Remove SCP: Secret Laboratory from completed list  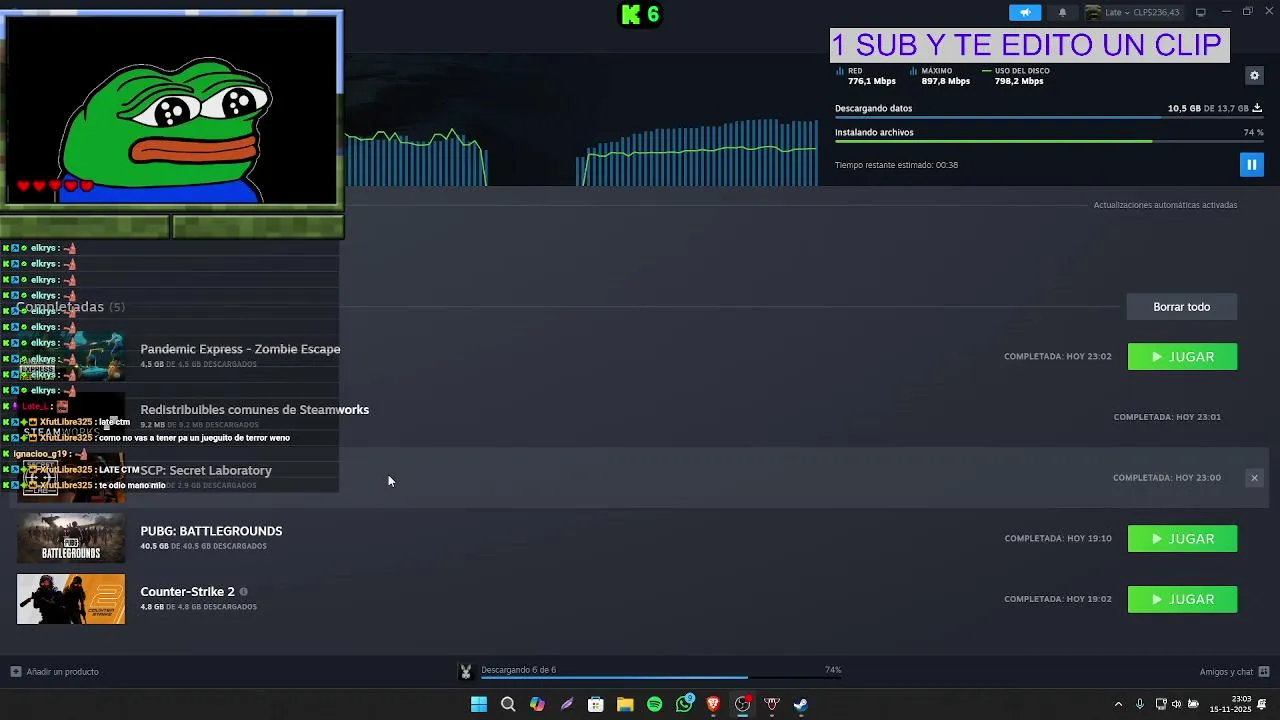tap(1254, 478)
